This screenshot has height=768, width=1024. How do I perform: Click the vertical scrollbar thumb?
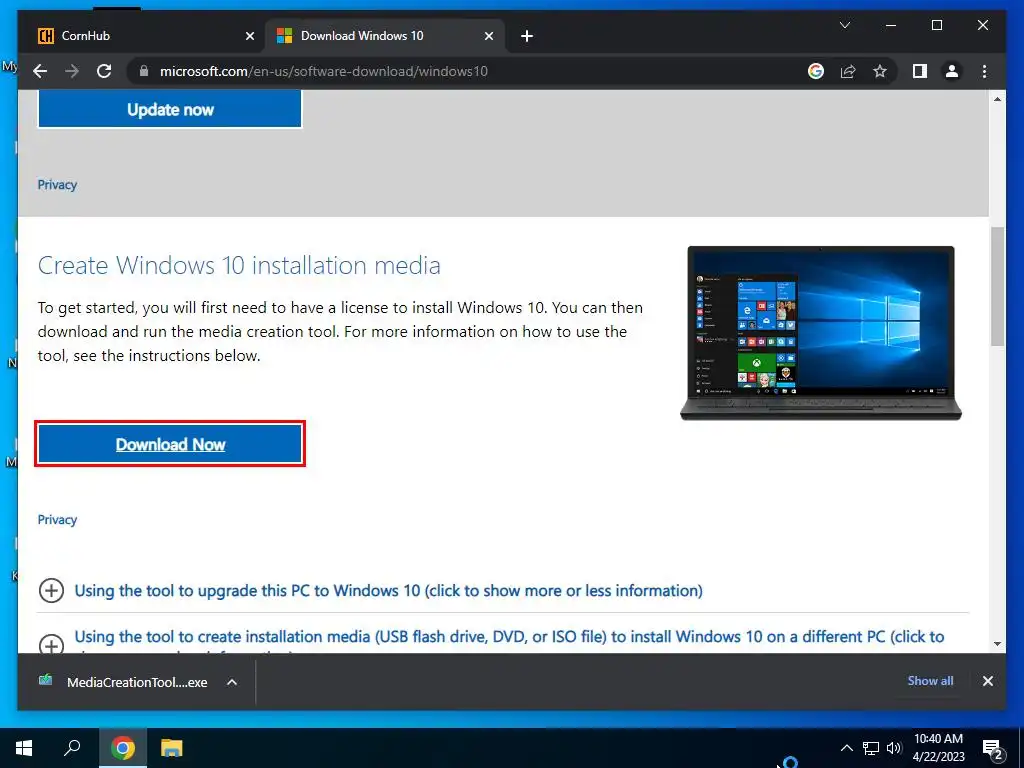[997, 286]
